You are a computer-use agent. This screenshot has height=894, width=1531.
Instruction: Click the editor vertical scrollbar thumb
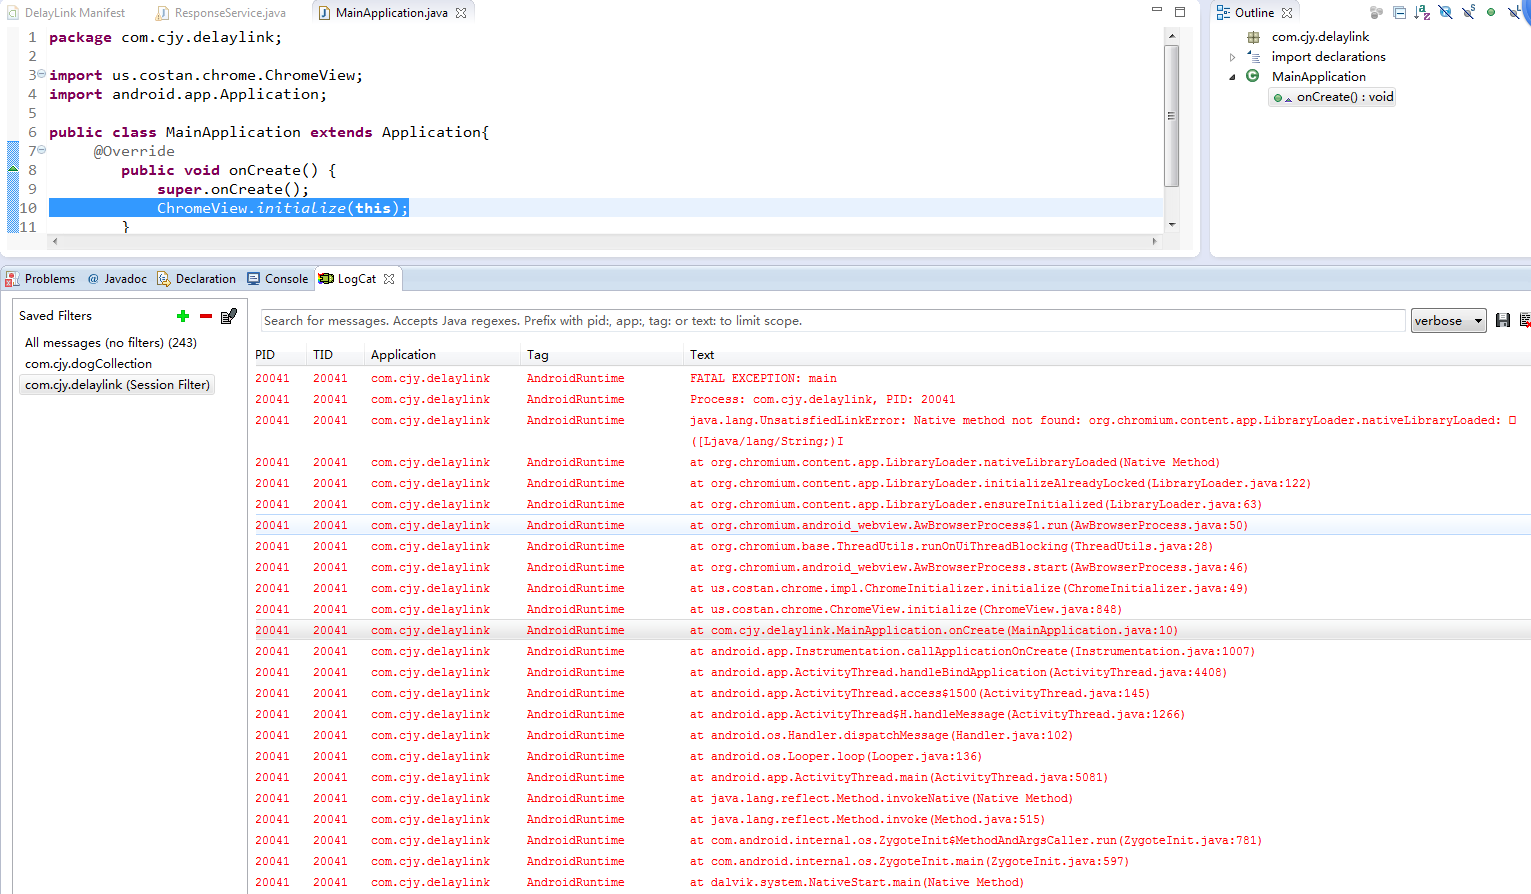click(x=1172, y=115)
